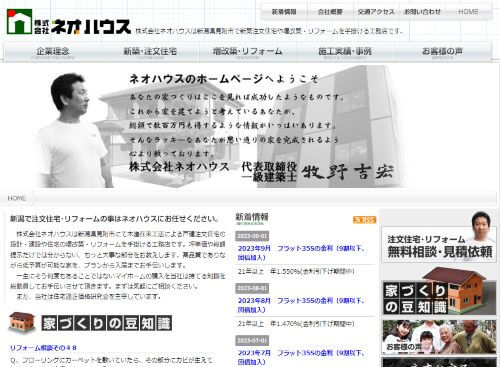Viewport: 500px width, 367px height.
Task: Click the welcome hero banner with 牧野吉宏 signature
Action: click(220, 127)
